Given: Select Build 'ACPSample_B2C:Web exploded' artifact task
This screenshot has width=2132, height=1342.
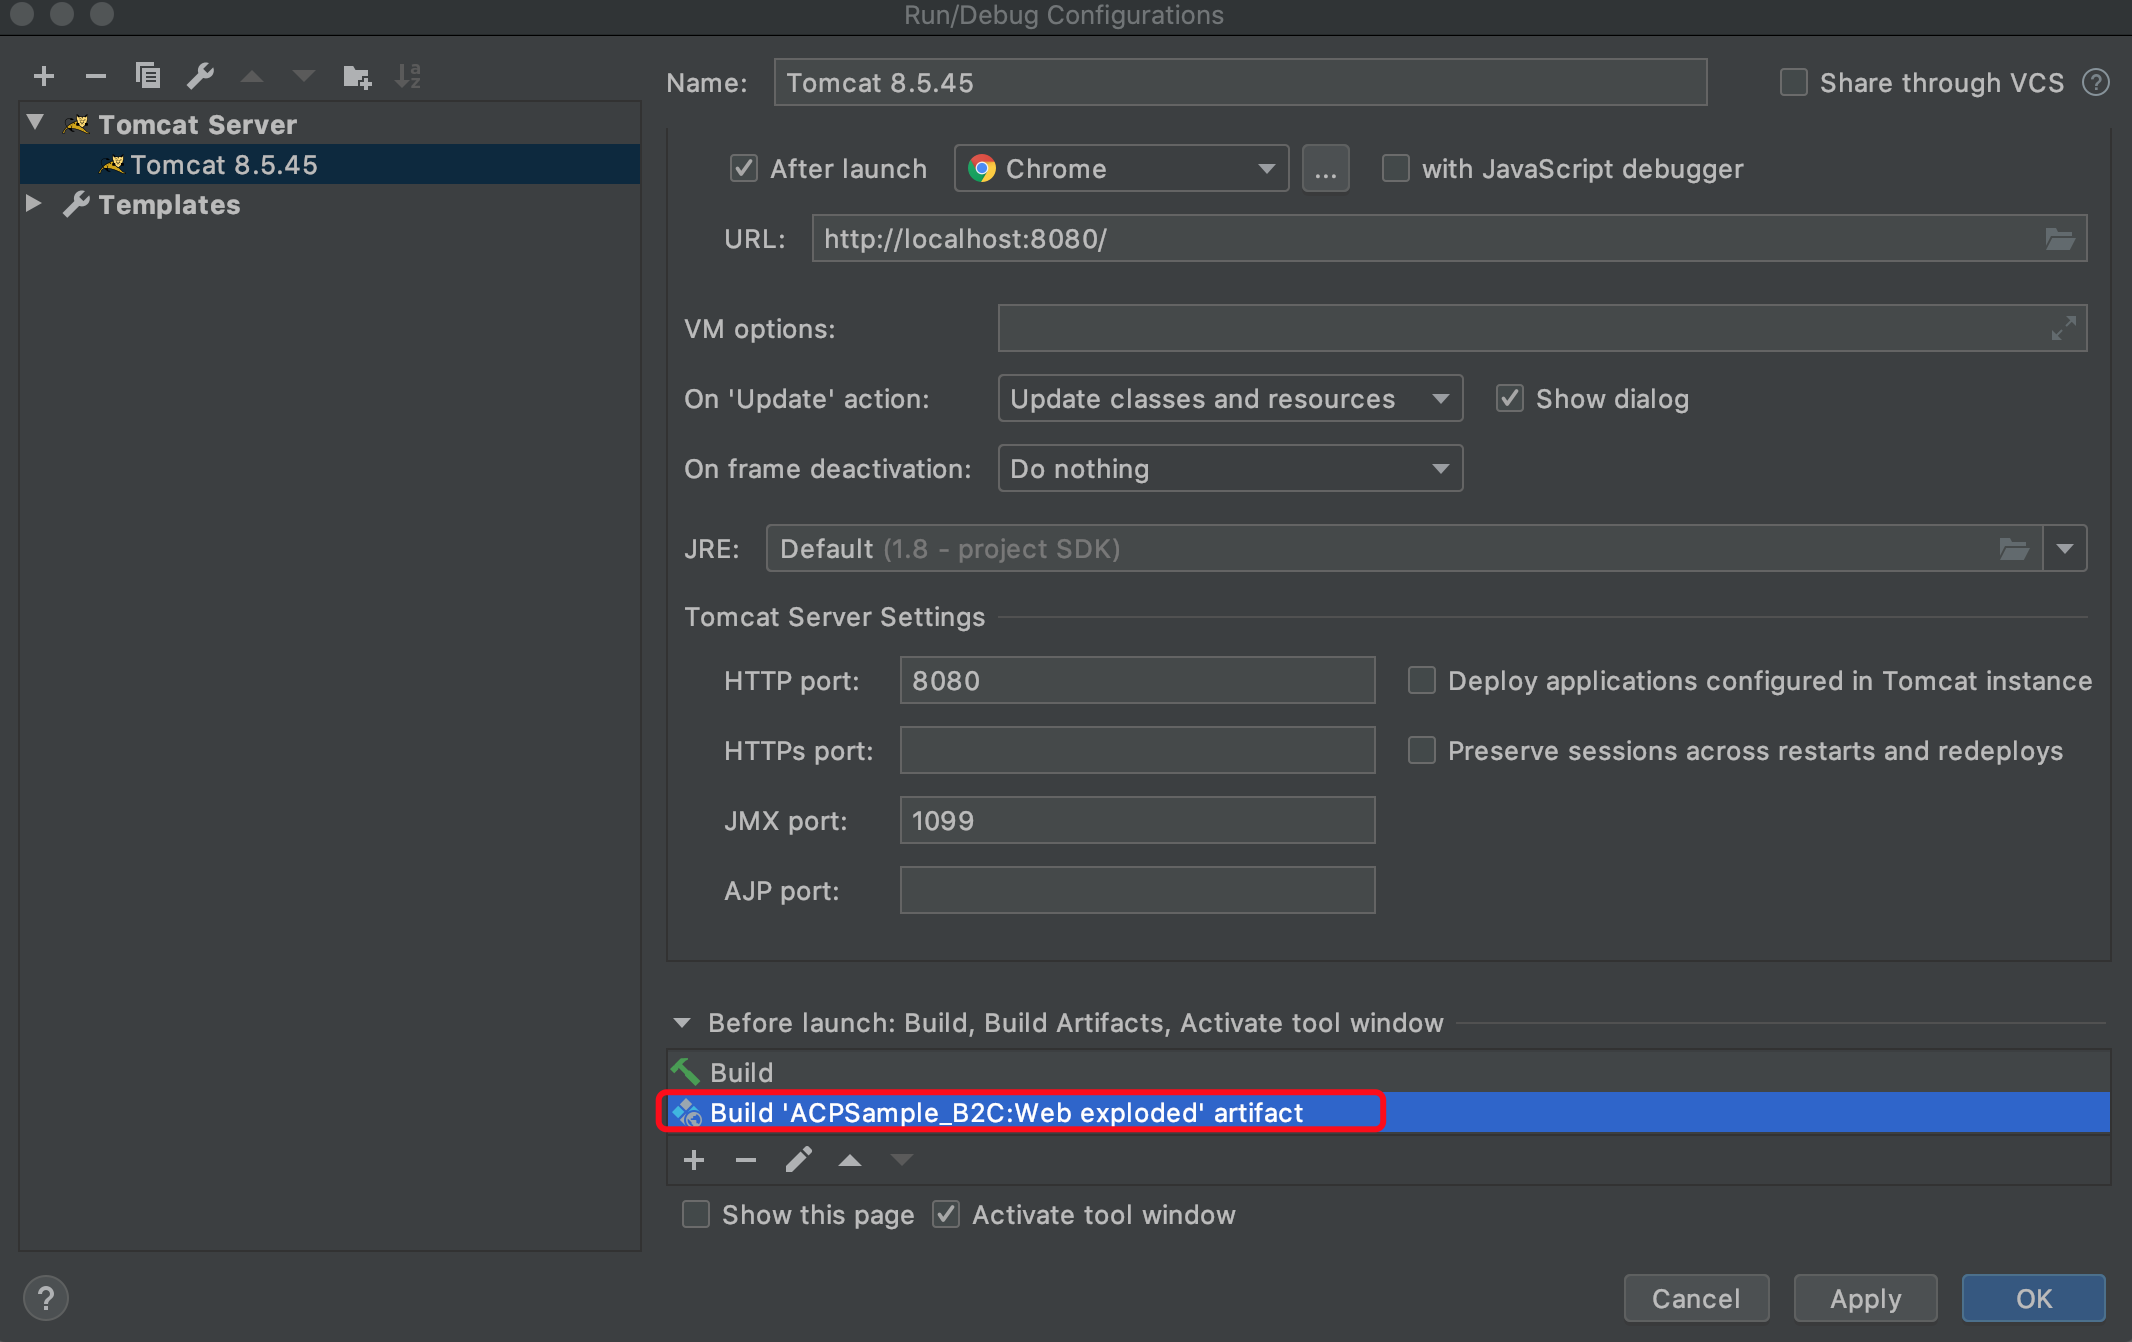Looking at the screenshot, I should pos(1388,1112).
